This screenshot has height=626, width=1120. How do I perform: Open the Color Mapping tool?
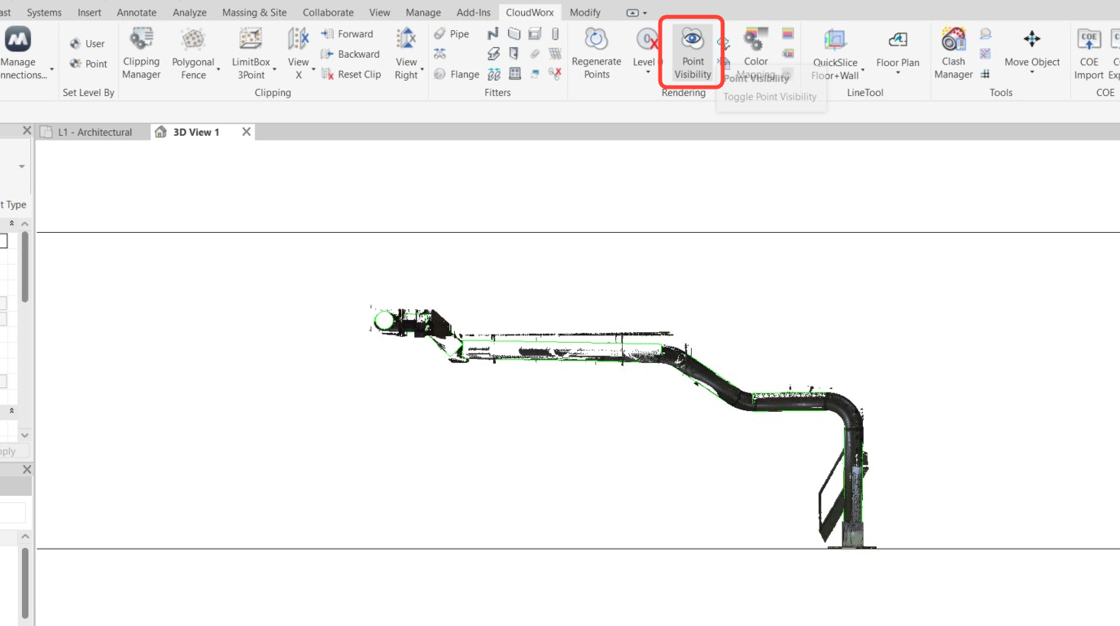pyautogui.click(x=756, y=53)
